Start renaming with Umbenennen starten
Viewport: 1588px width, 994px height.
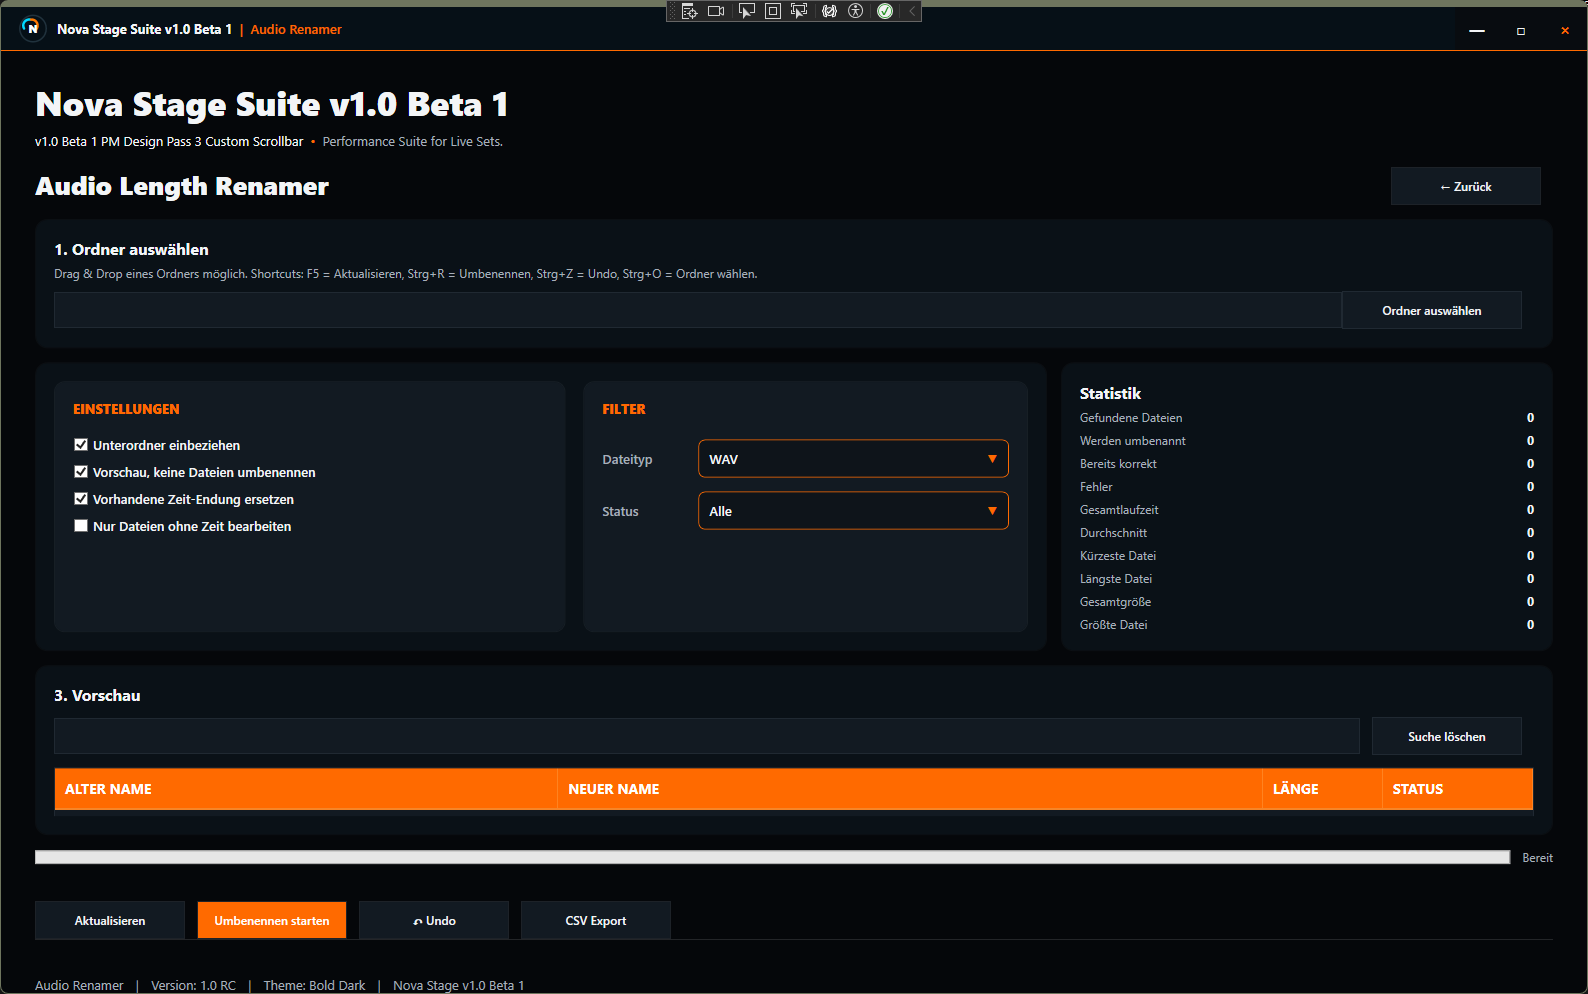tap(272, 920)
